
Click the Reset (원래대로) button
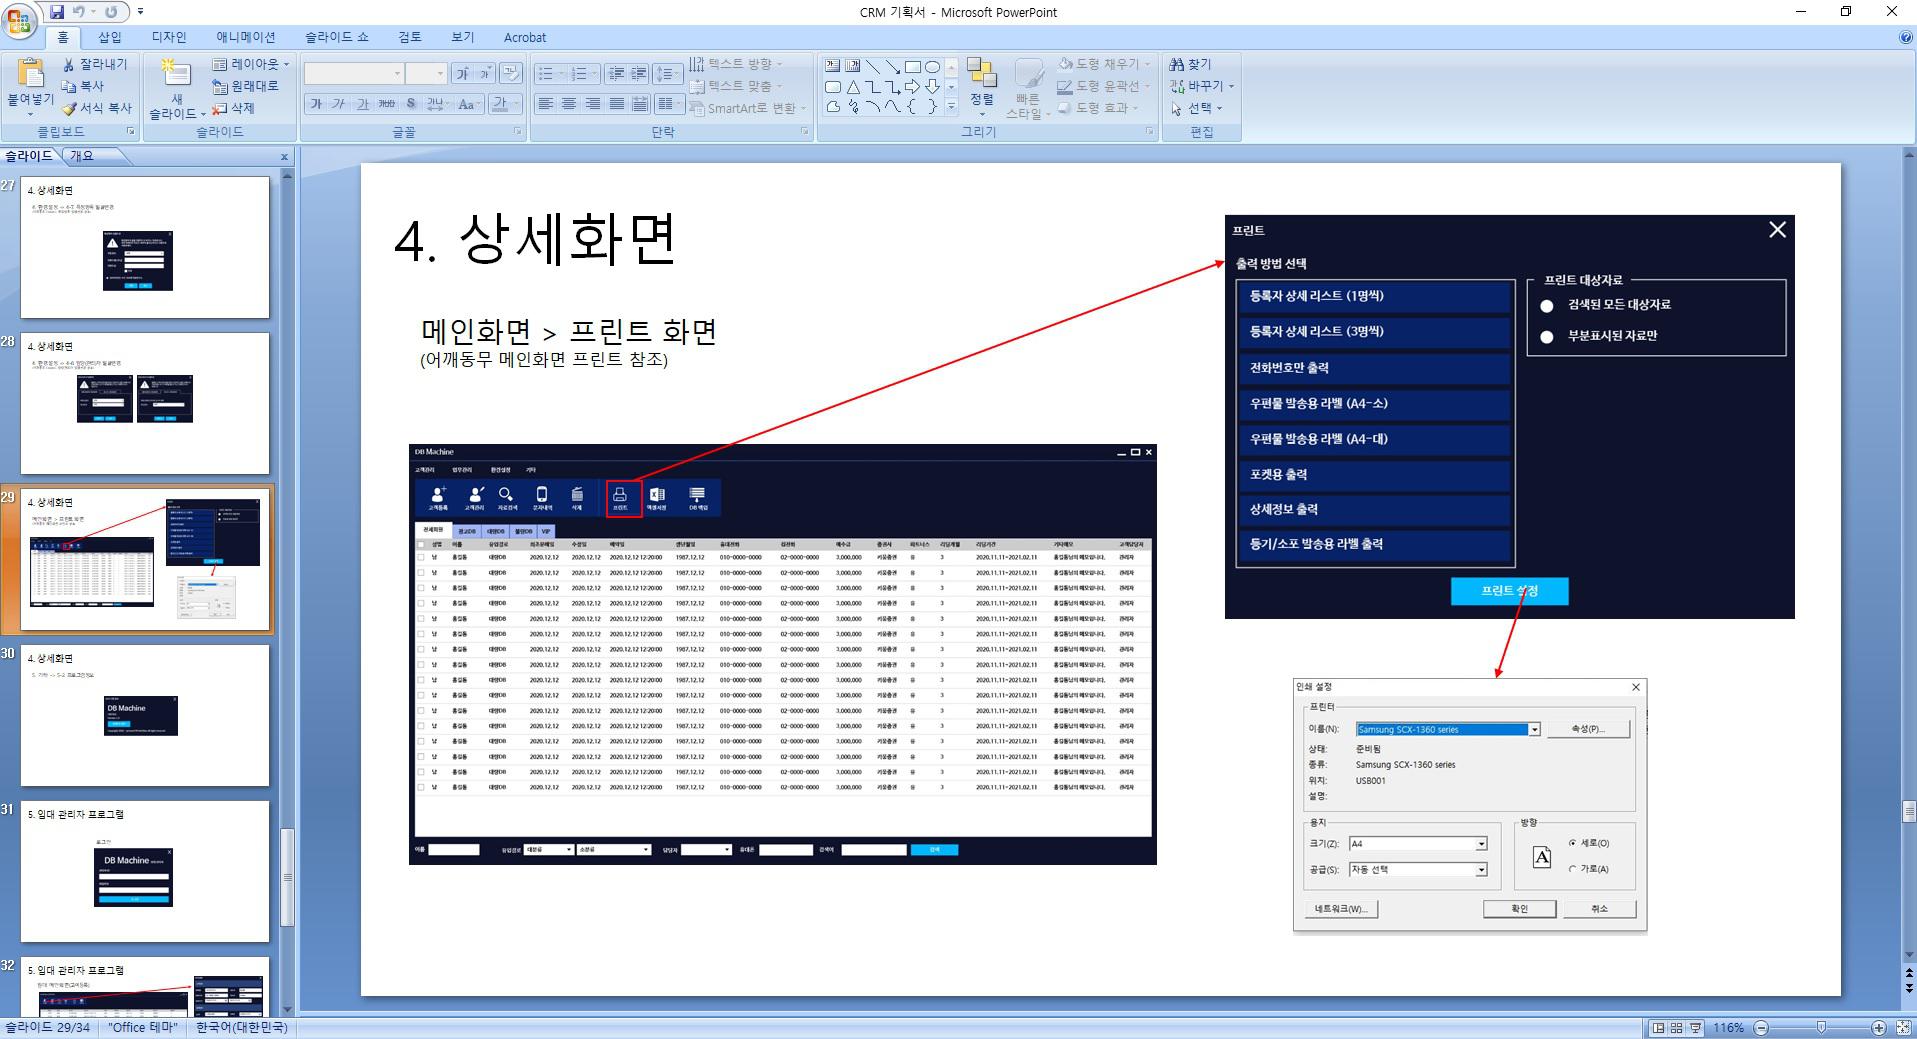[x=246, y=86]
